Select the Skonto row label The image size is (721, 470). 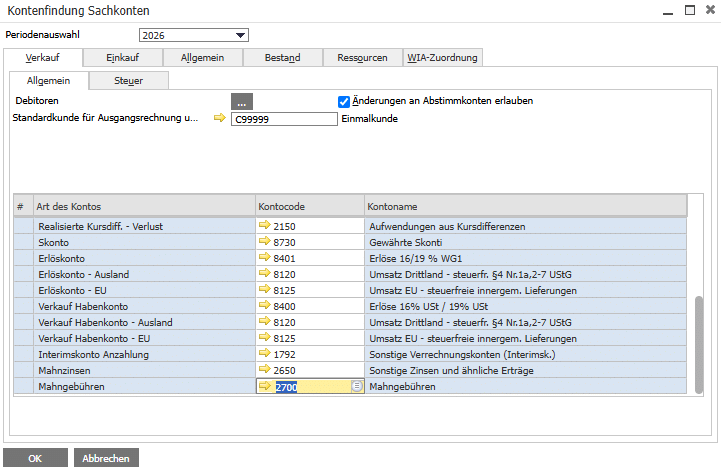click(53, 242)
